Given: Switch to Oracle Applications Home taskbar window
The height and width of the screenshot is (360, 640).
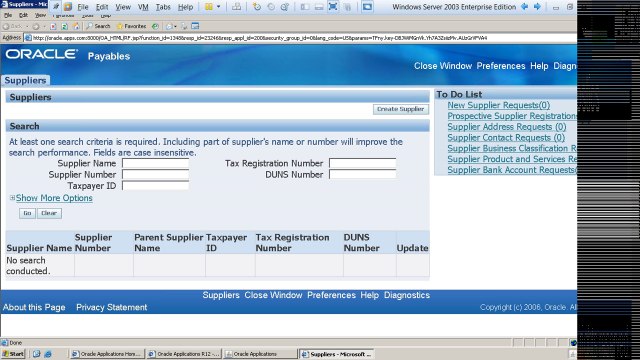Looking at the screenshot, I should (107, 354).
